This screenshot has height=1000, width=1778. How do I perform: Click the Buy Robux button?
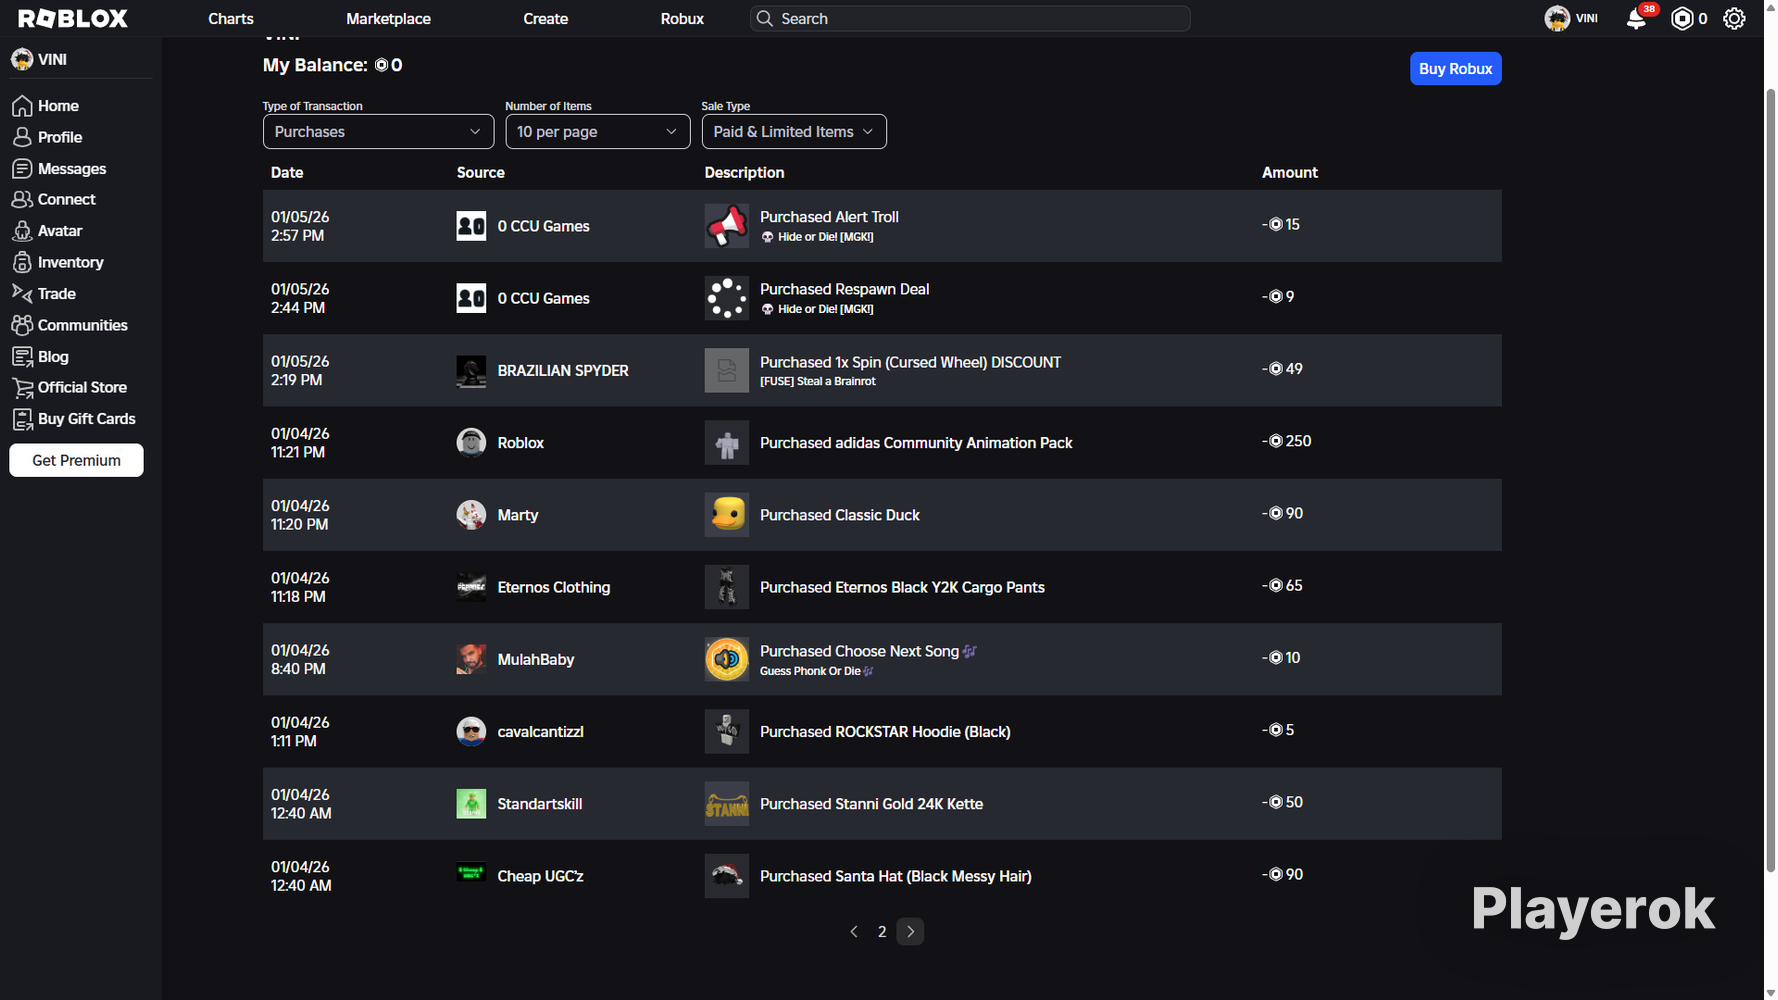coord(1455,69)
